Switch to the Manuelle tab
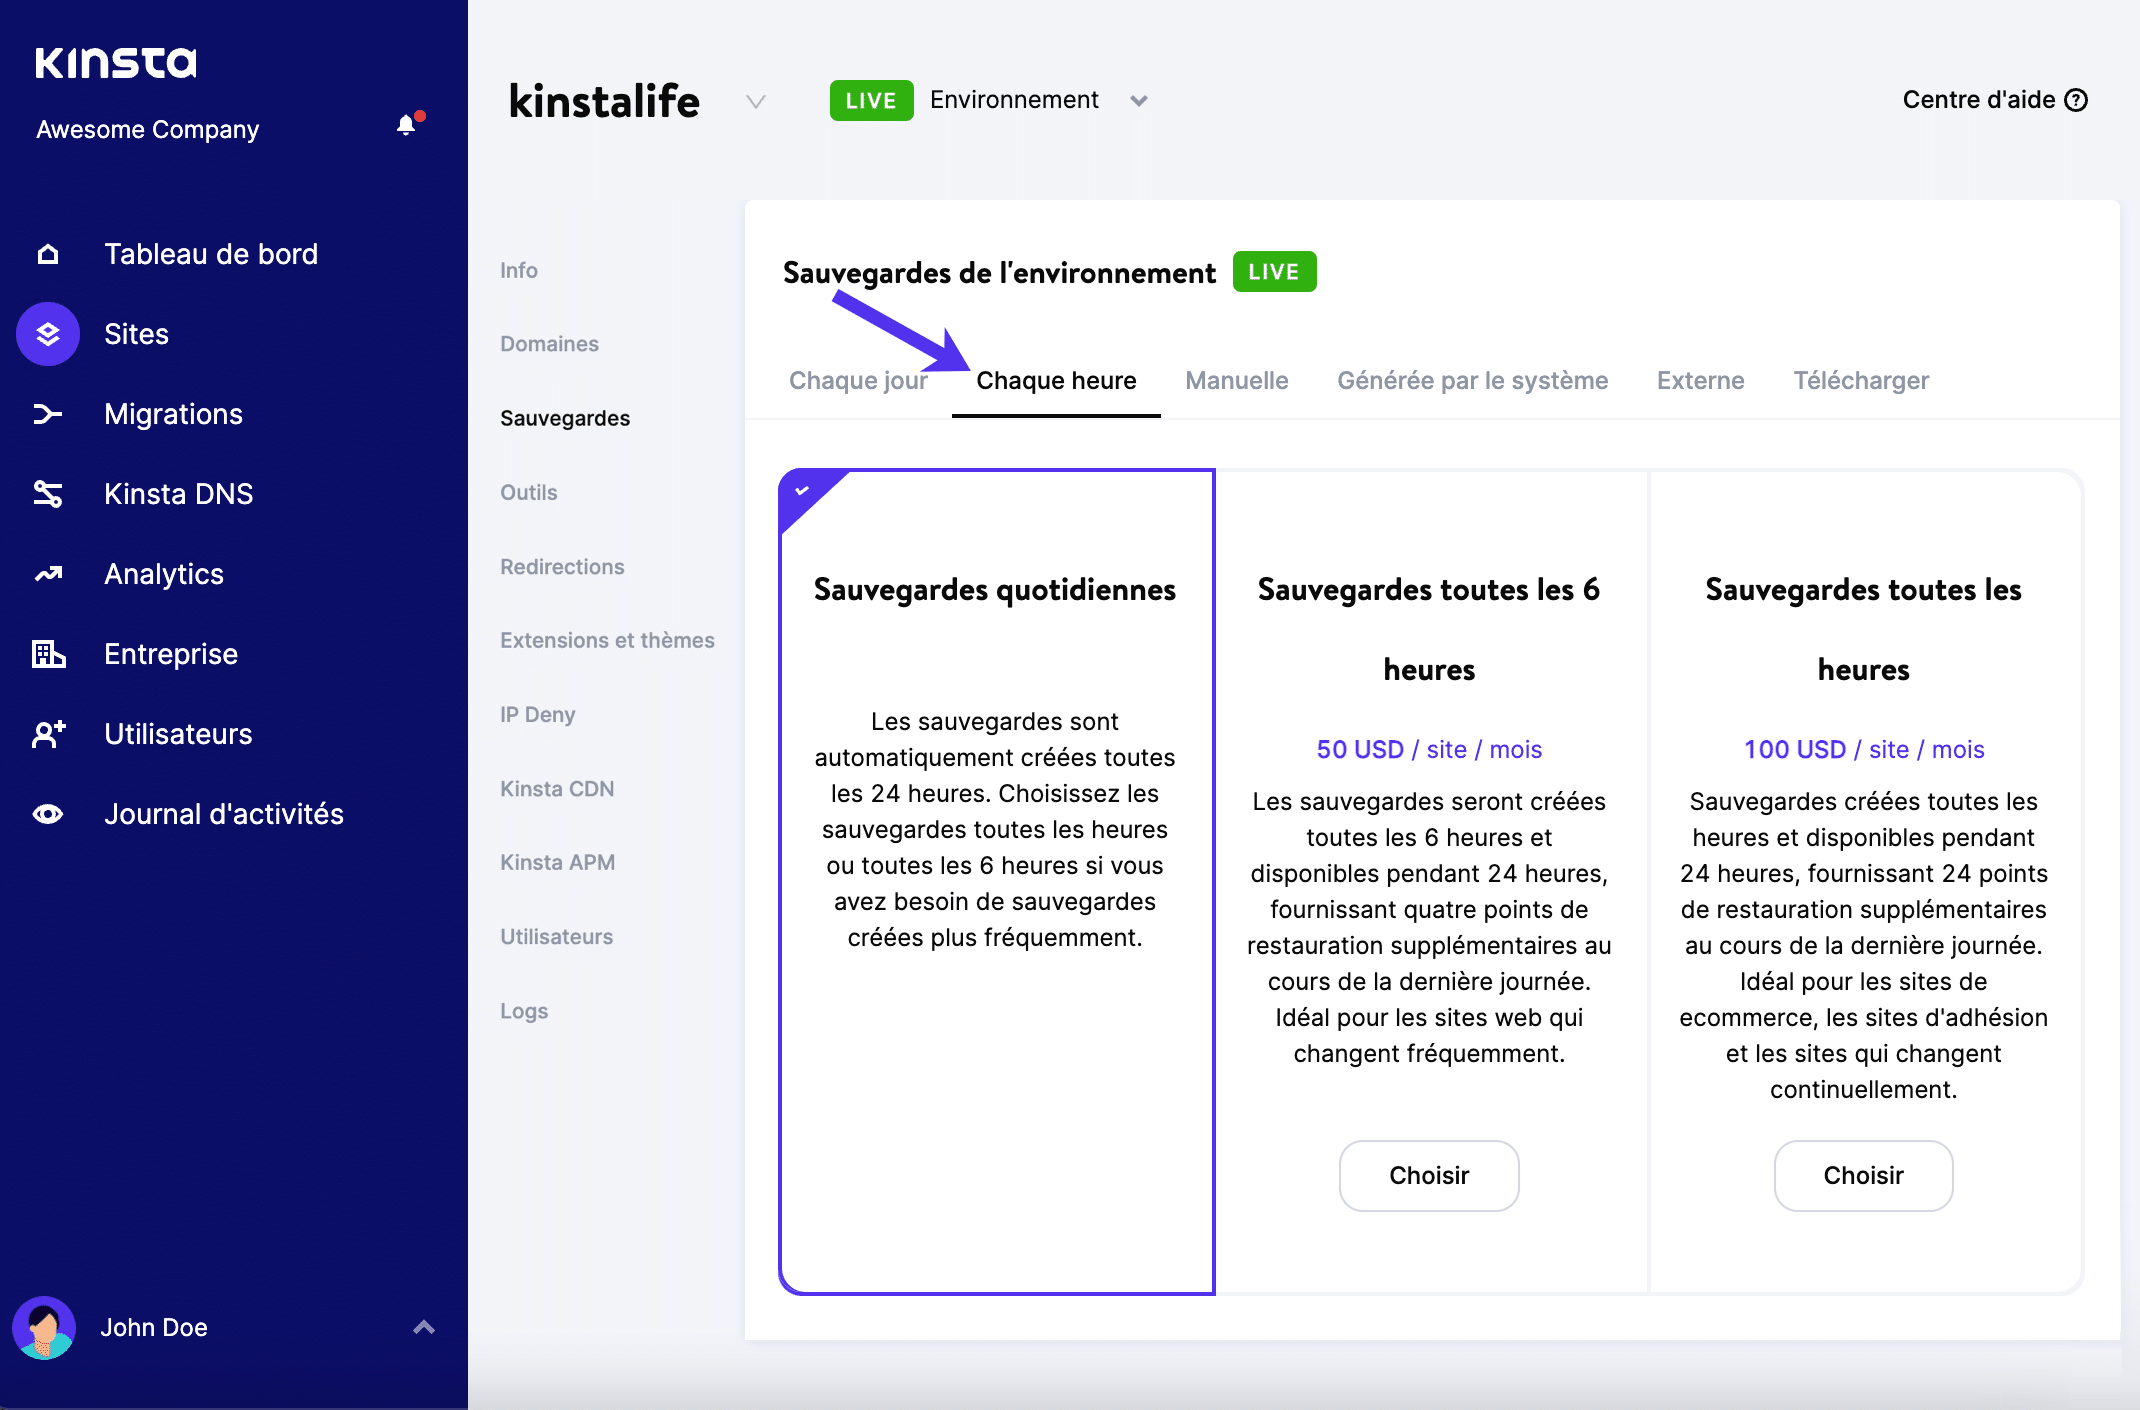The width and height of the screenshot is (2140, 1410). pyautogui.click(x=1236, y=381)
